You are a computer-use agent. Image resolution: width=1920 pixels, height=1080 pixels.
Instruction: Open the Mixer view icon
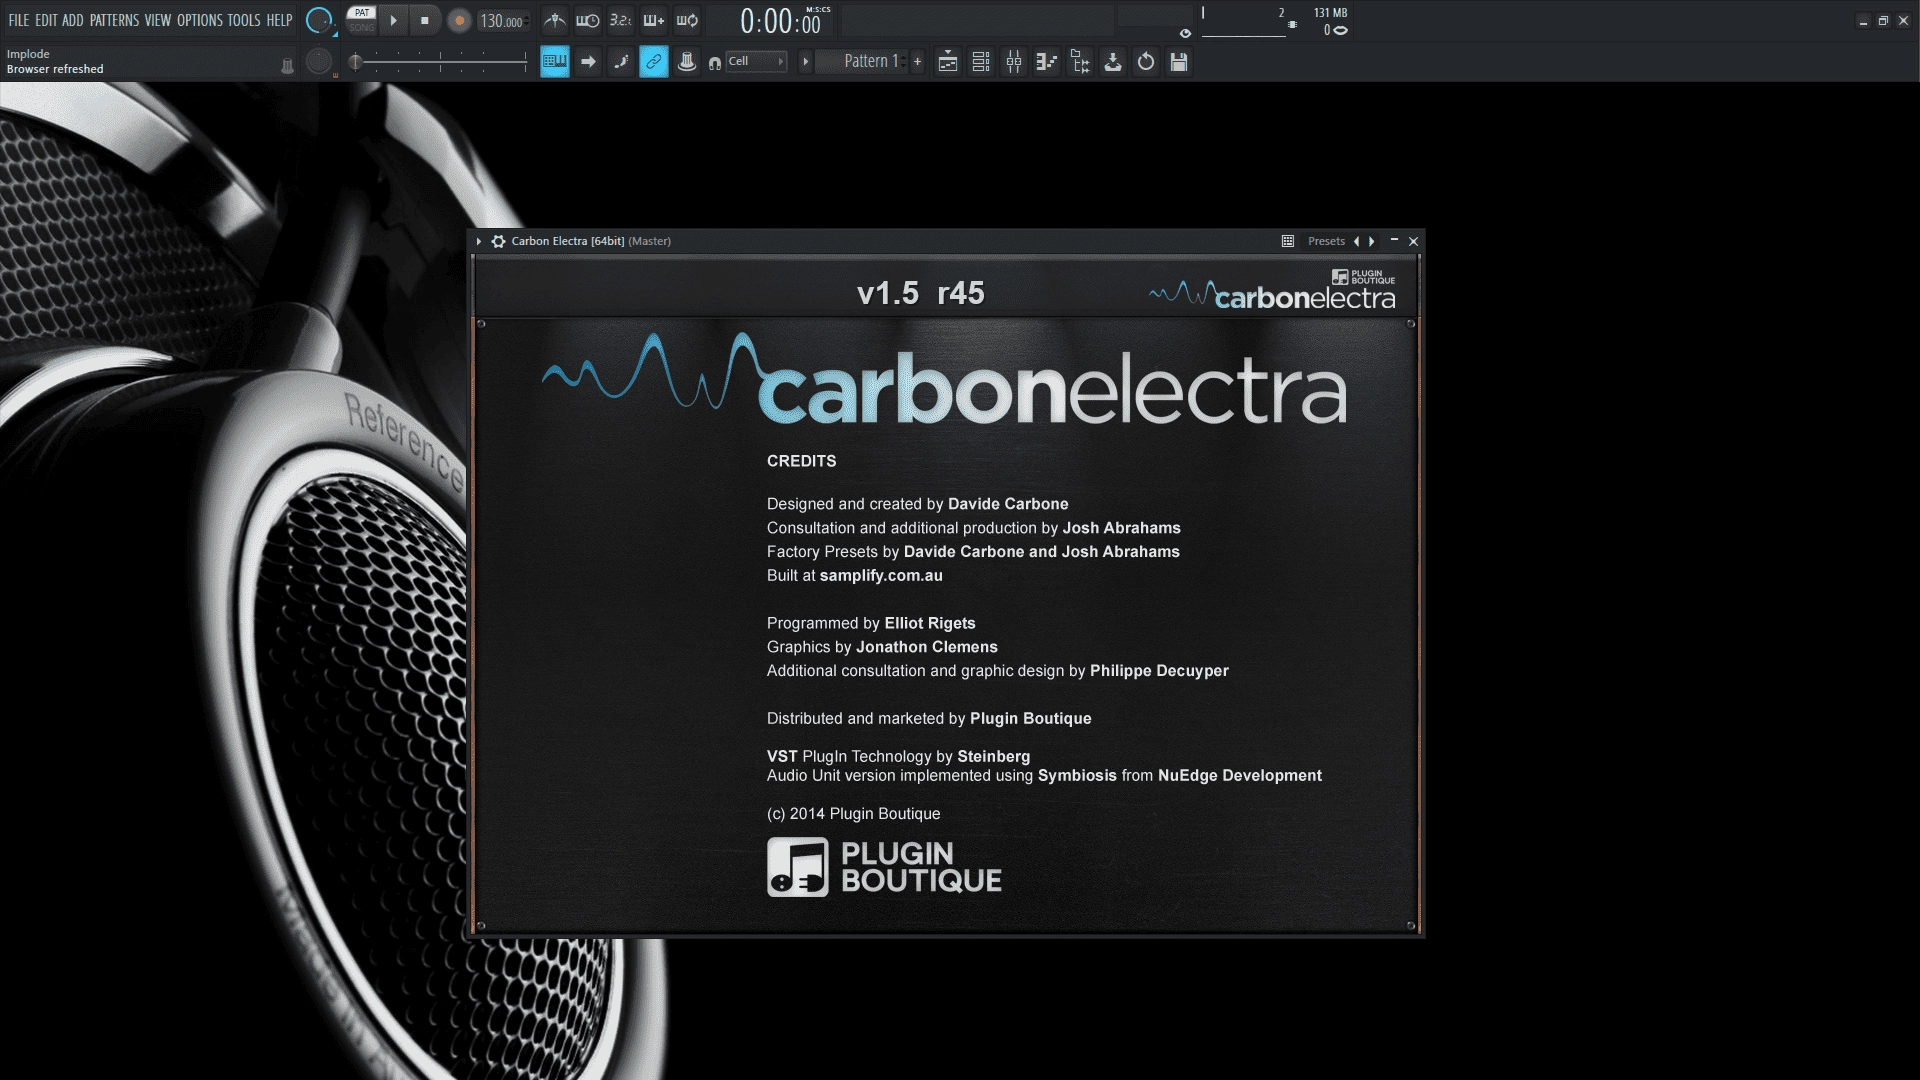(1014, 62)
